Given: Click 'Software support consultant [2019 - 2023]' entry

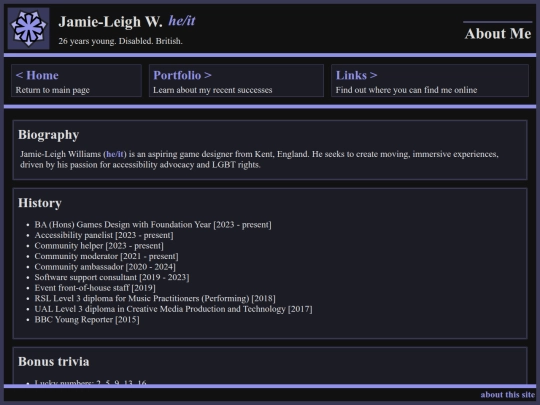Looking at the screenshot, I should tap(112, 278).
